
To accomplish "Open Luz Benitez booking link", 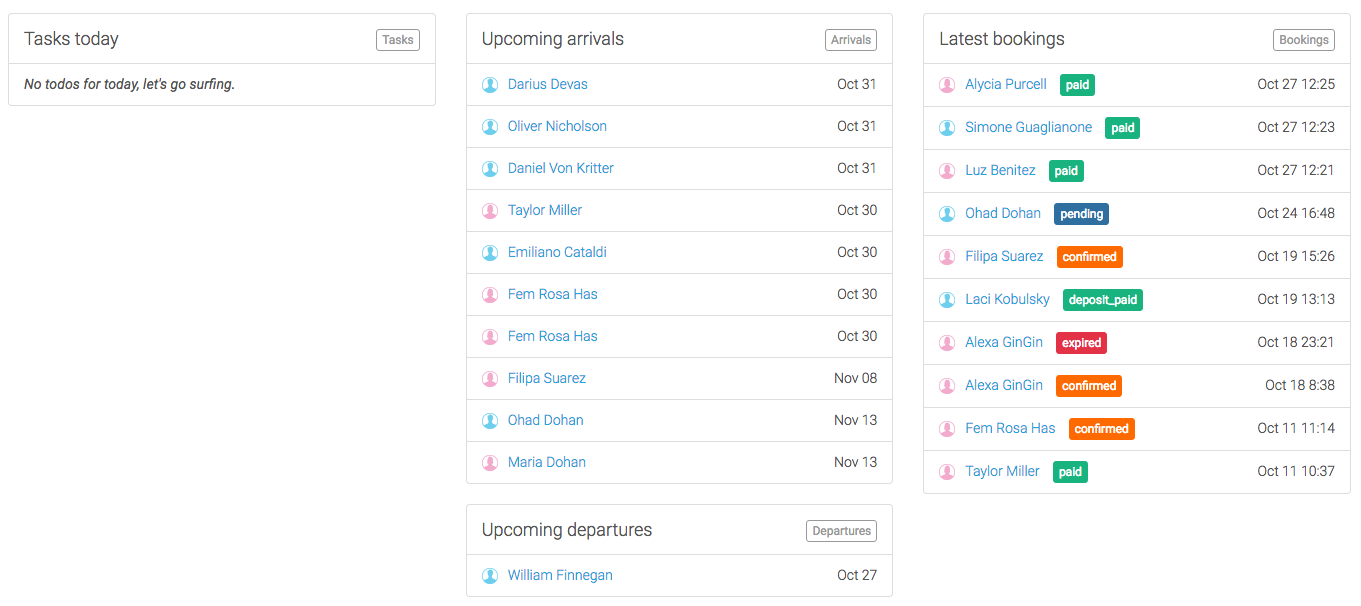I will (1000, 170).
